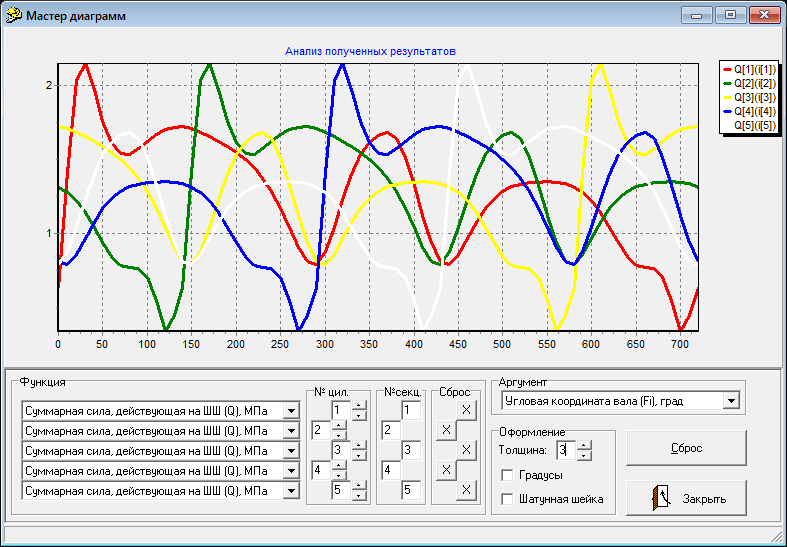The width and height of the screenshot is (787, 547).
Task: Click the Мастер диаграмм title bar app icon
Action: coord(14,16)
